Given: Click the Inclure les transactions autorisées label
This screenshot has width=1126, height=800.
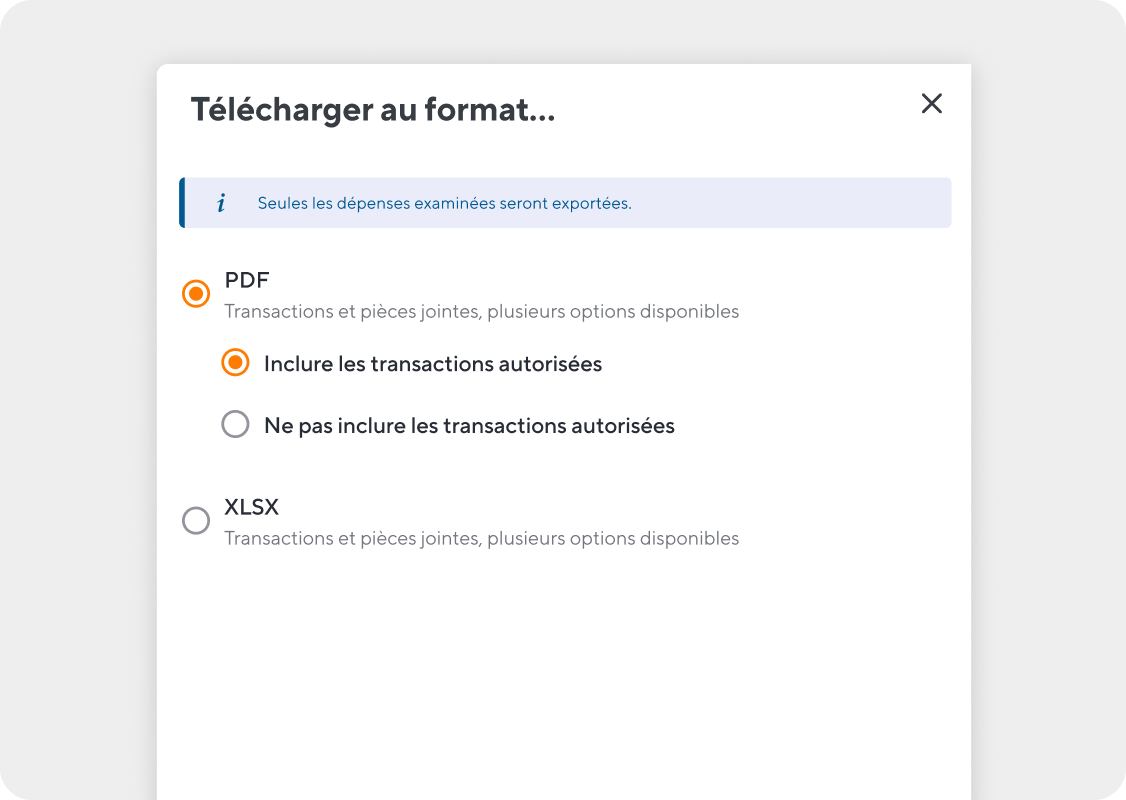Looking at the screenshot, I should click(x=433, y=364).
